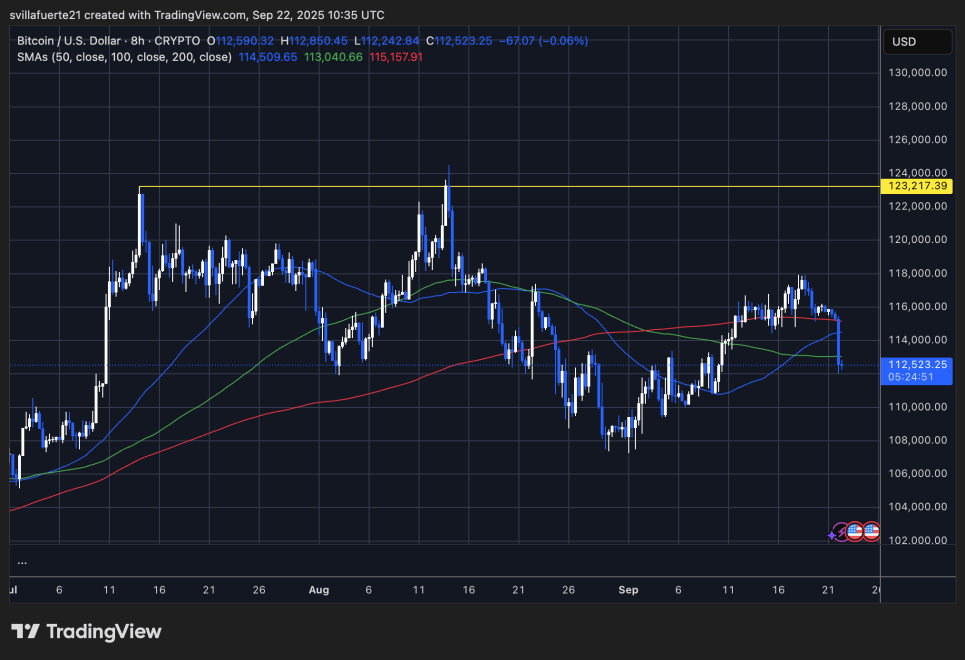Click Sep on the time axis
Image resolution: width=965 pixels, height=660 pixels.
pos(628,590)
